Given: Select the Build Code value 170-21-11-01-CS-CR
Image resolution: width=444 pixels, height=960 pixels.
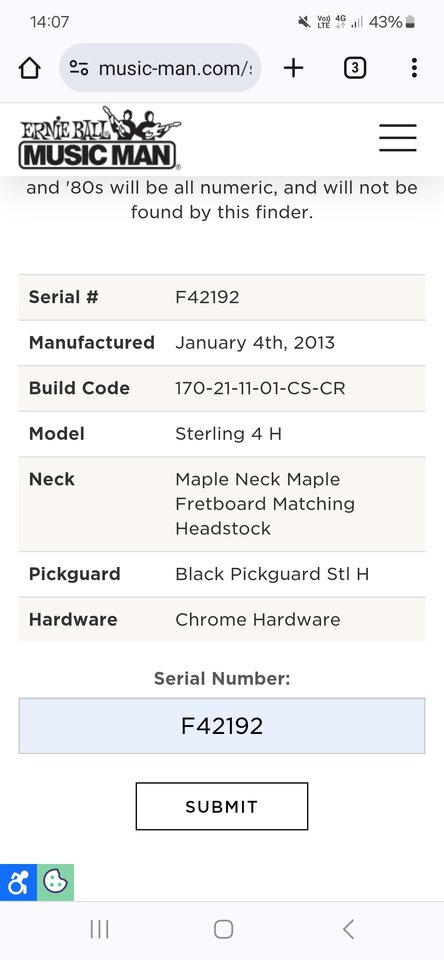Looking at the screenshot, I should [260, 388].
